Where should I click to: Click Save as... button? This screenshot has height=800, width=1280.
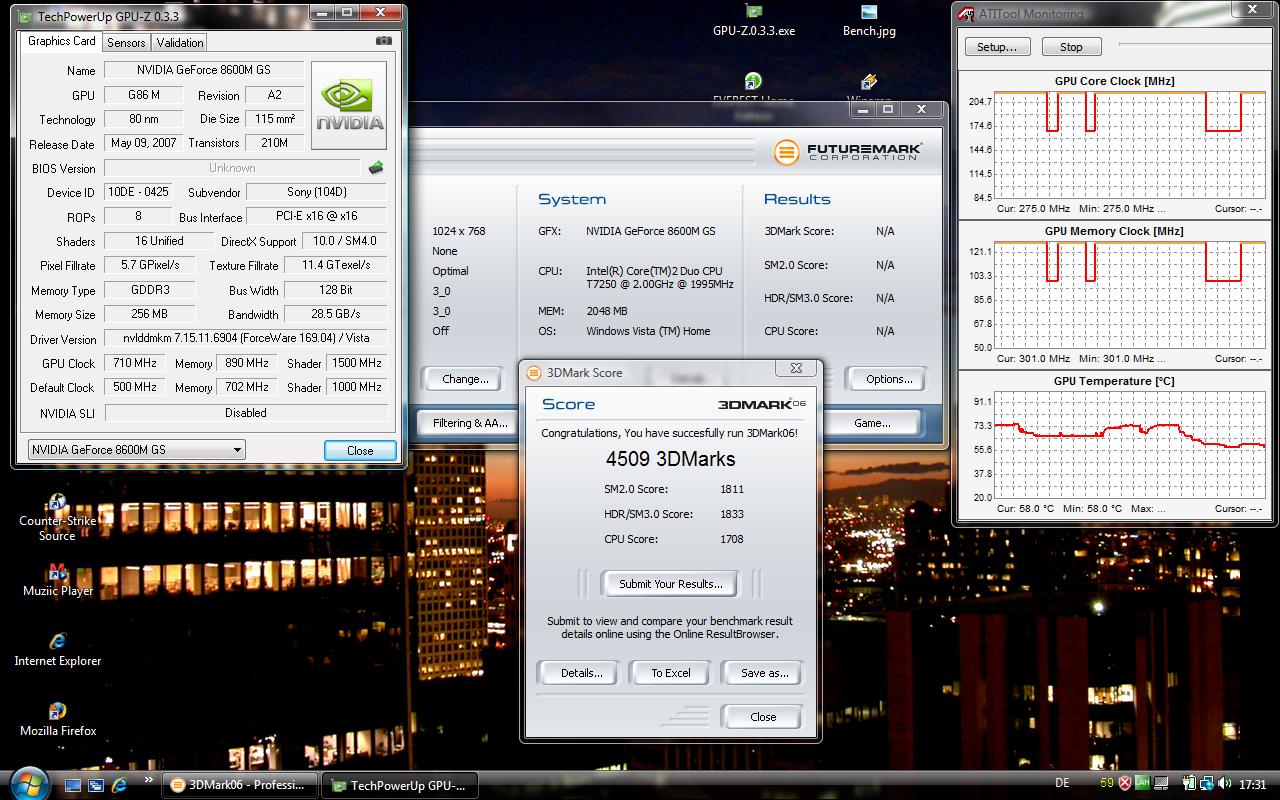(764, 673)
